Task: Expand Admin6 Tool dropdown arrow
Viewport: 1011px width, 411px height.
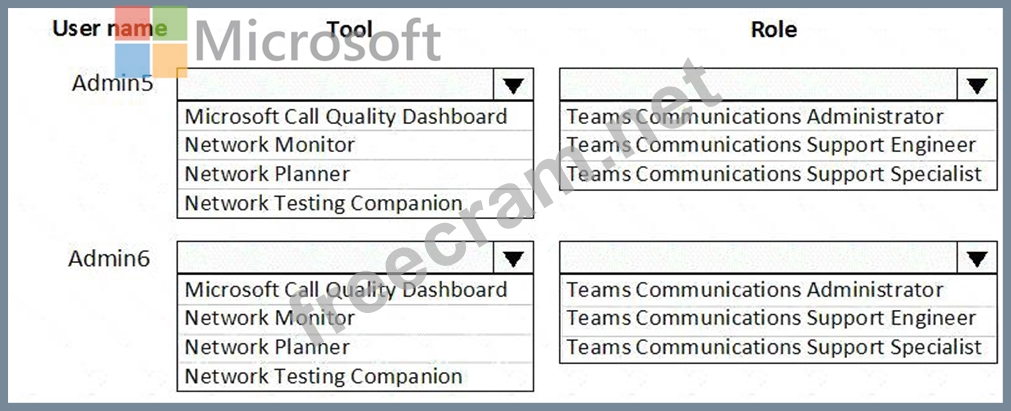Action: click(513, 258)
